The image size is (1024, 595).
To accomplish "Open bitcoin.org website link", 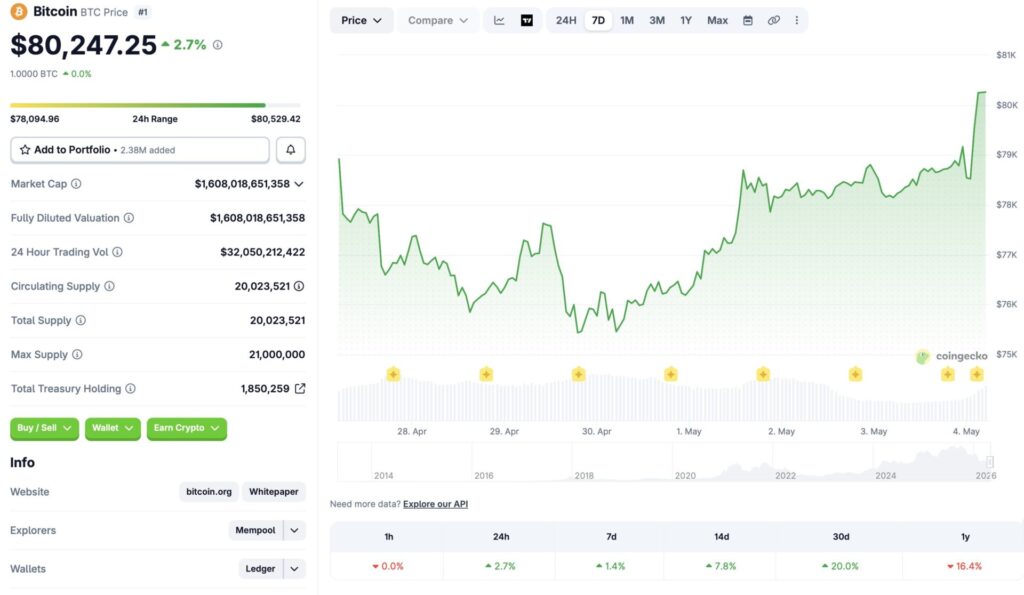I will (209, 492).
